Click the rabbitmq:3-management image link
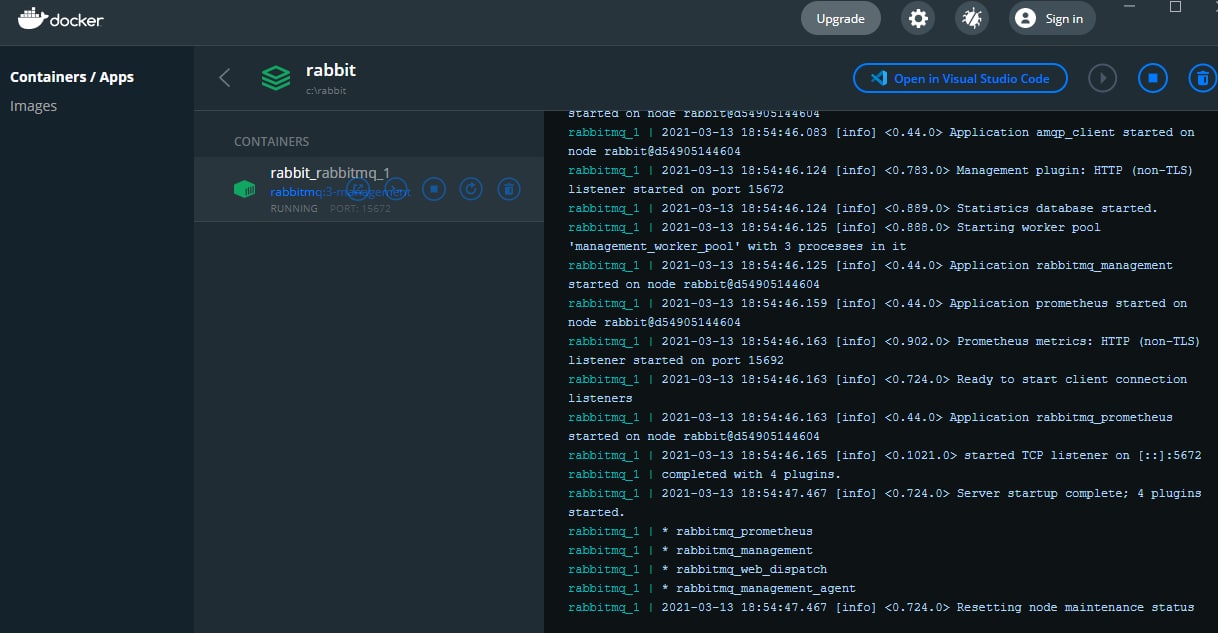The width and height of the screenshot is (1218, 633). coord(340,191)
